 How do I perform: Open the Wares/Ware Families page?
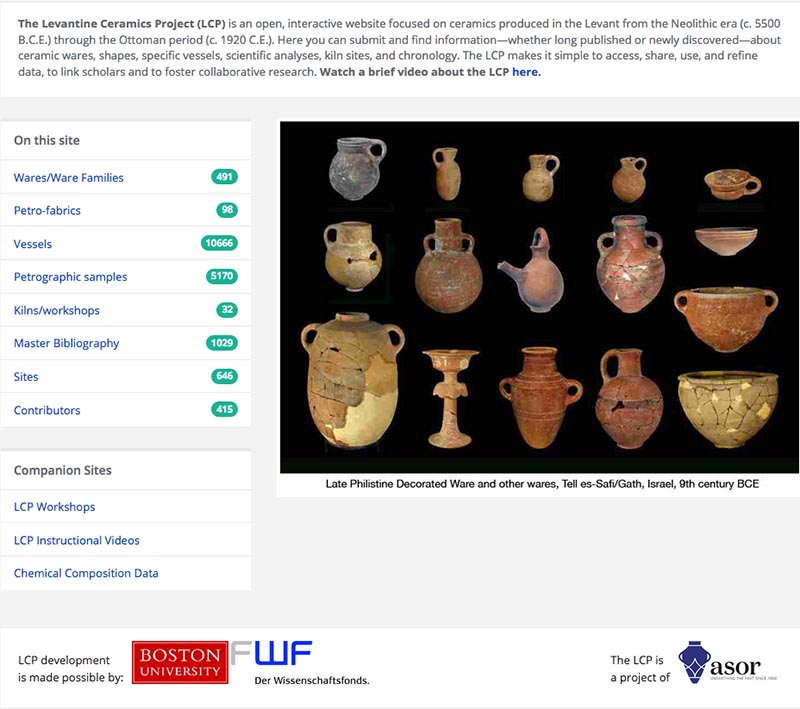68,178
